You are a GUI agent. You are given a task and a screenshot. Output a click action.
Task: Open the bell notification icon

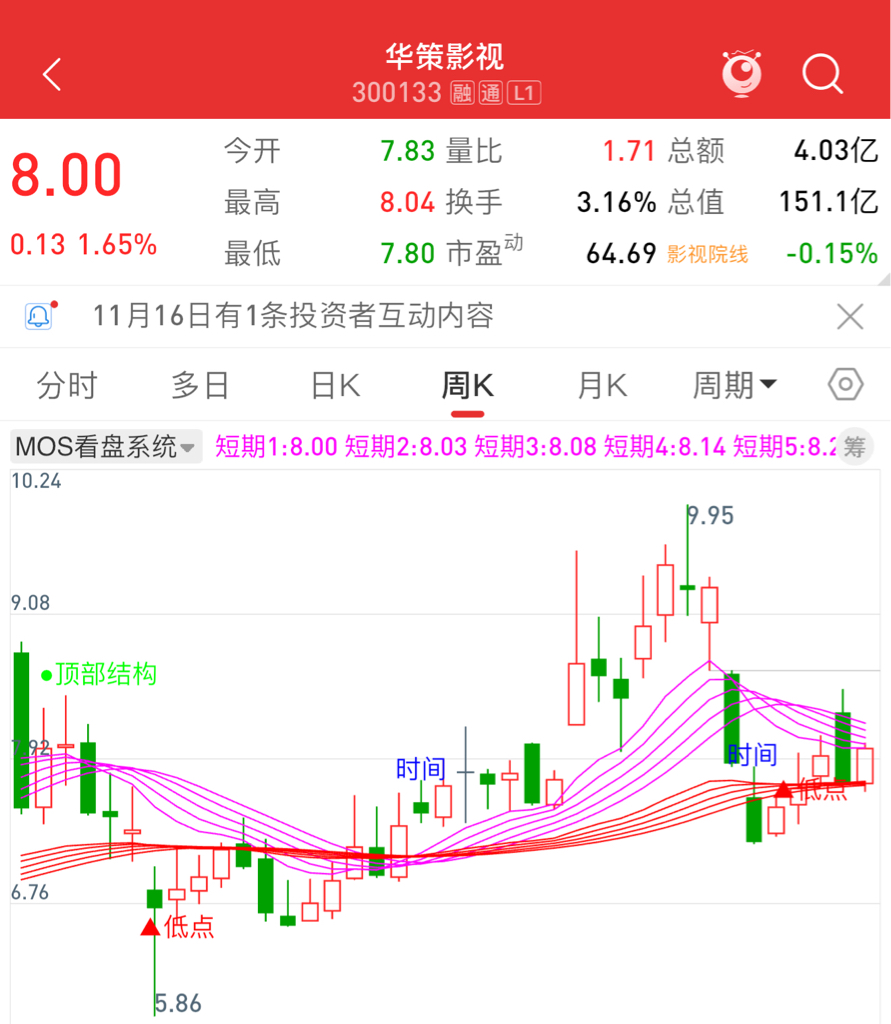39,316
